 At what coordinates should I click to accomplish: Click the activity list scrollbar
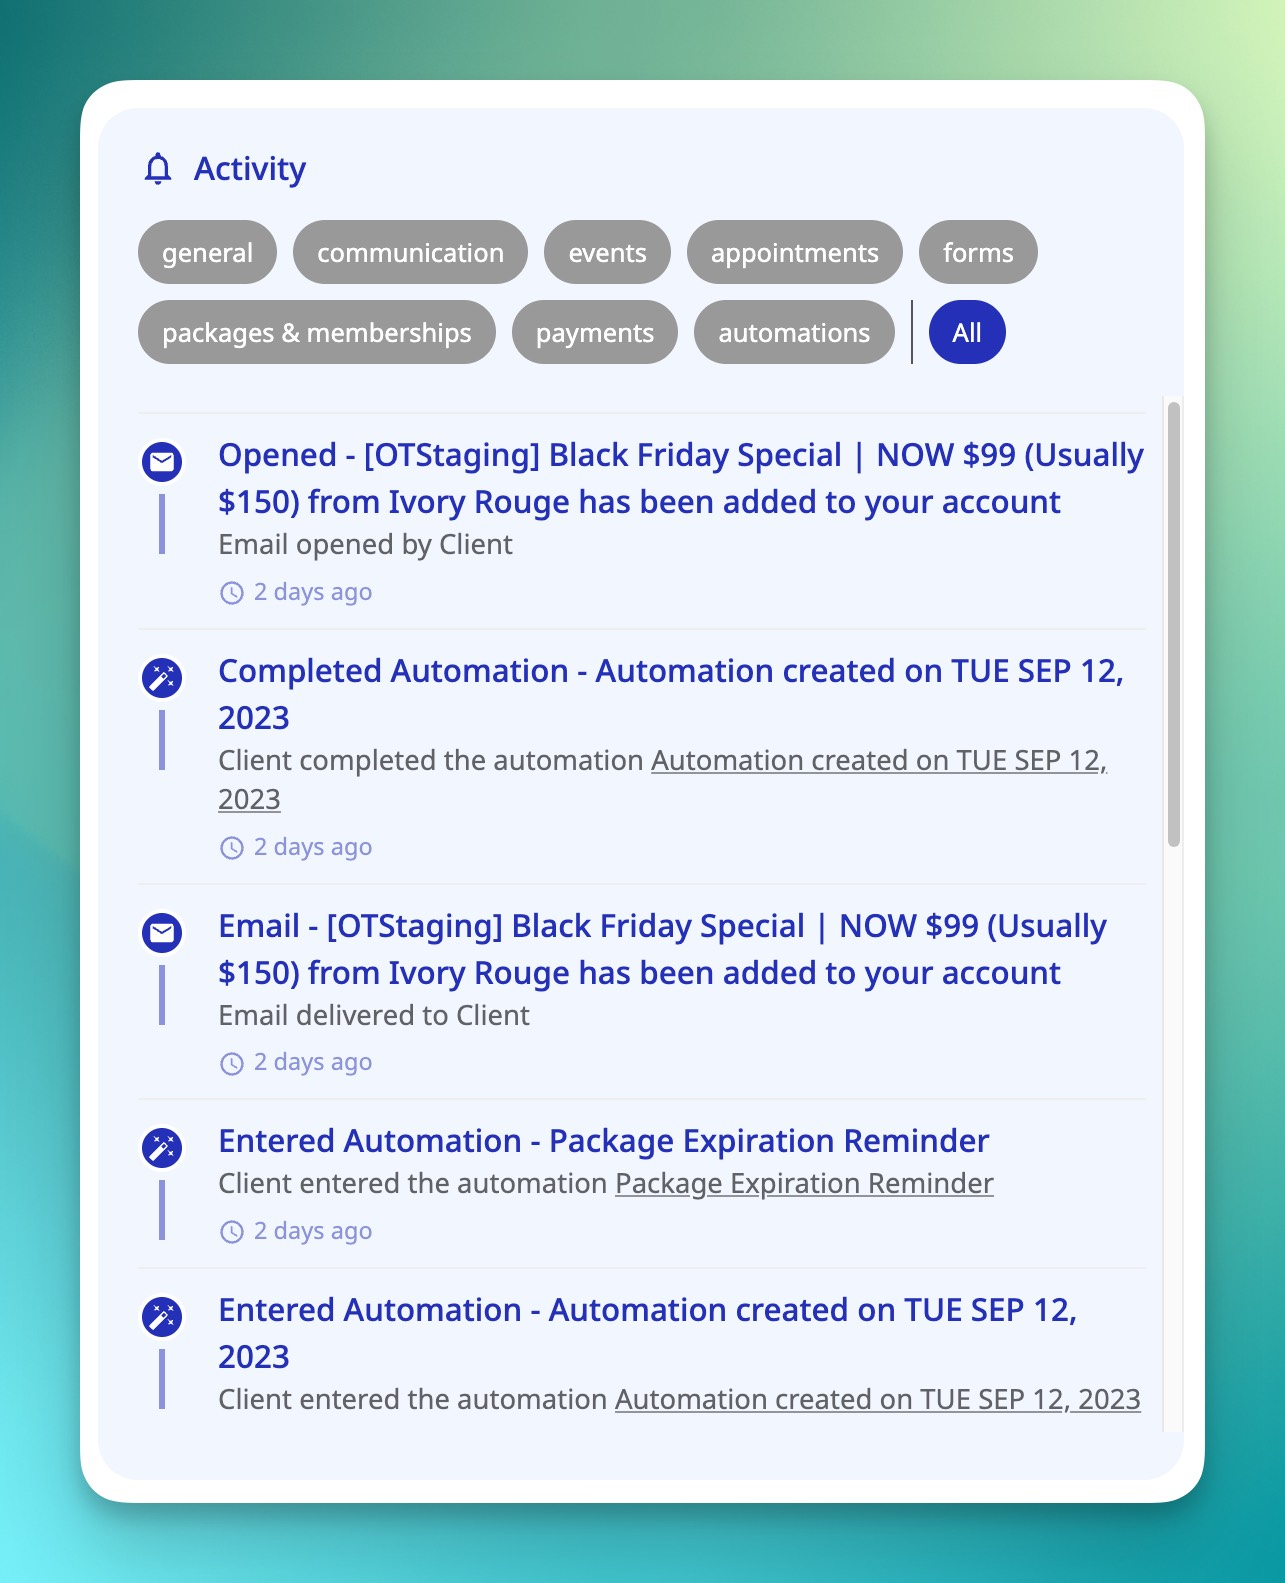pyautogui.click(x=1173, y=625)
